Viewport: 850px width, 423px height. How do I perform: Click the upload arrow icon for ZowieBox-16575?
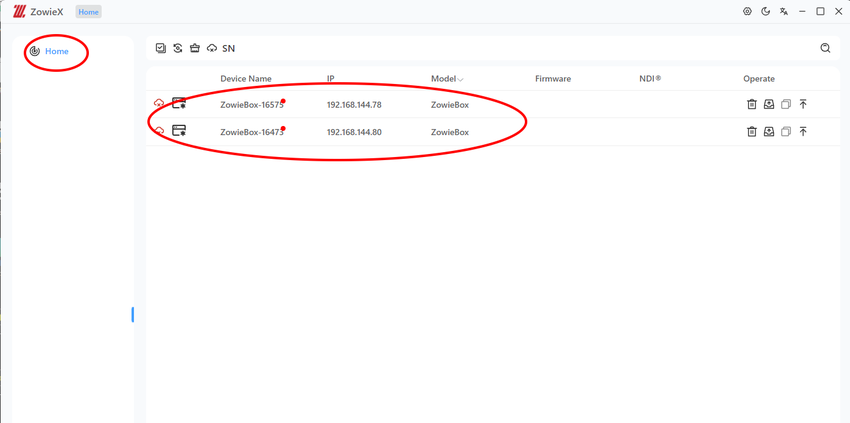tap(803, 104)
